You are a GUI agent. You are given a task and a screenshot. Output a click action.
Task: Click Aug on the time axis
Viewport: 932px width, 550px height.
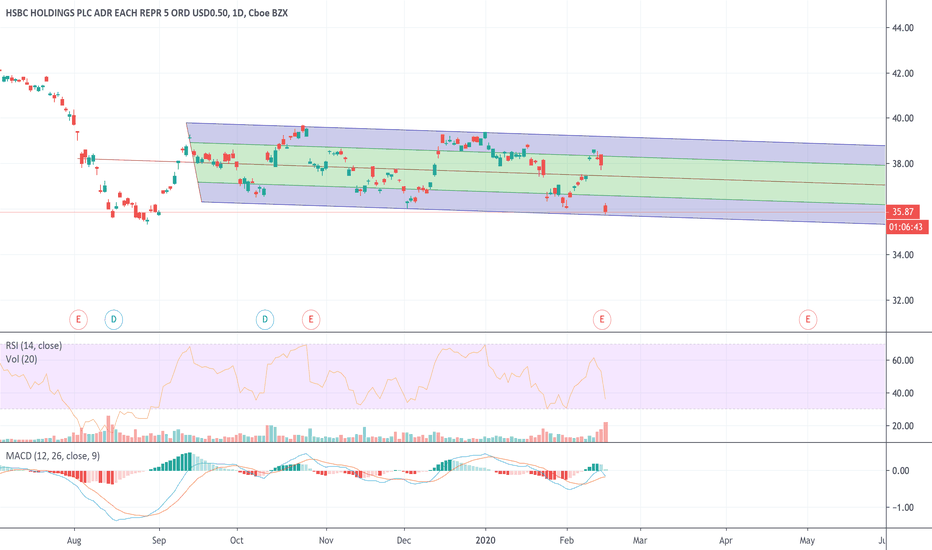click(x=74, y=540)
